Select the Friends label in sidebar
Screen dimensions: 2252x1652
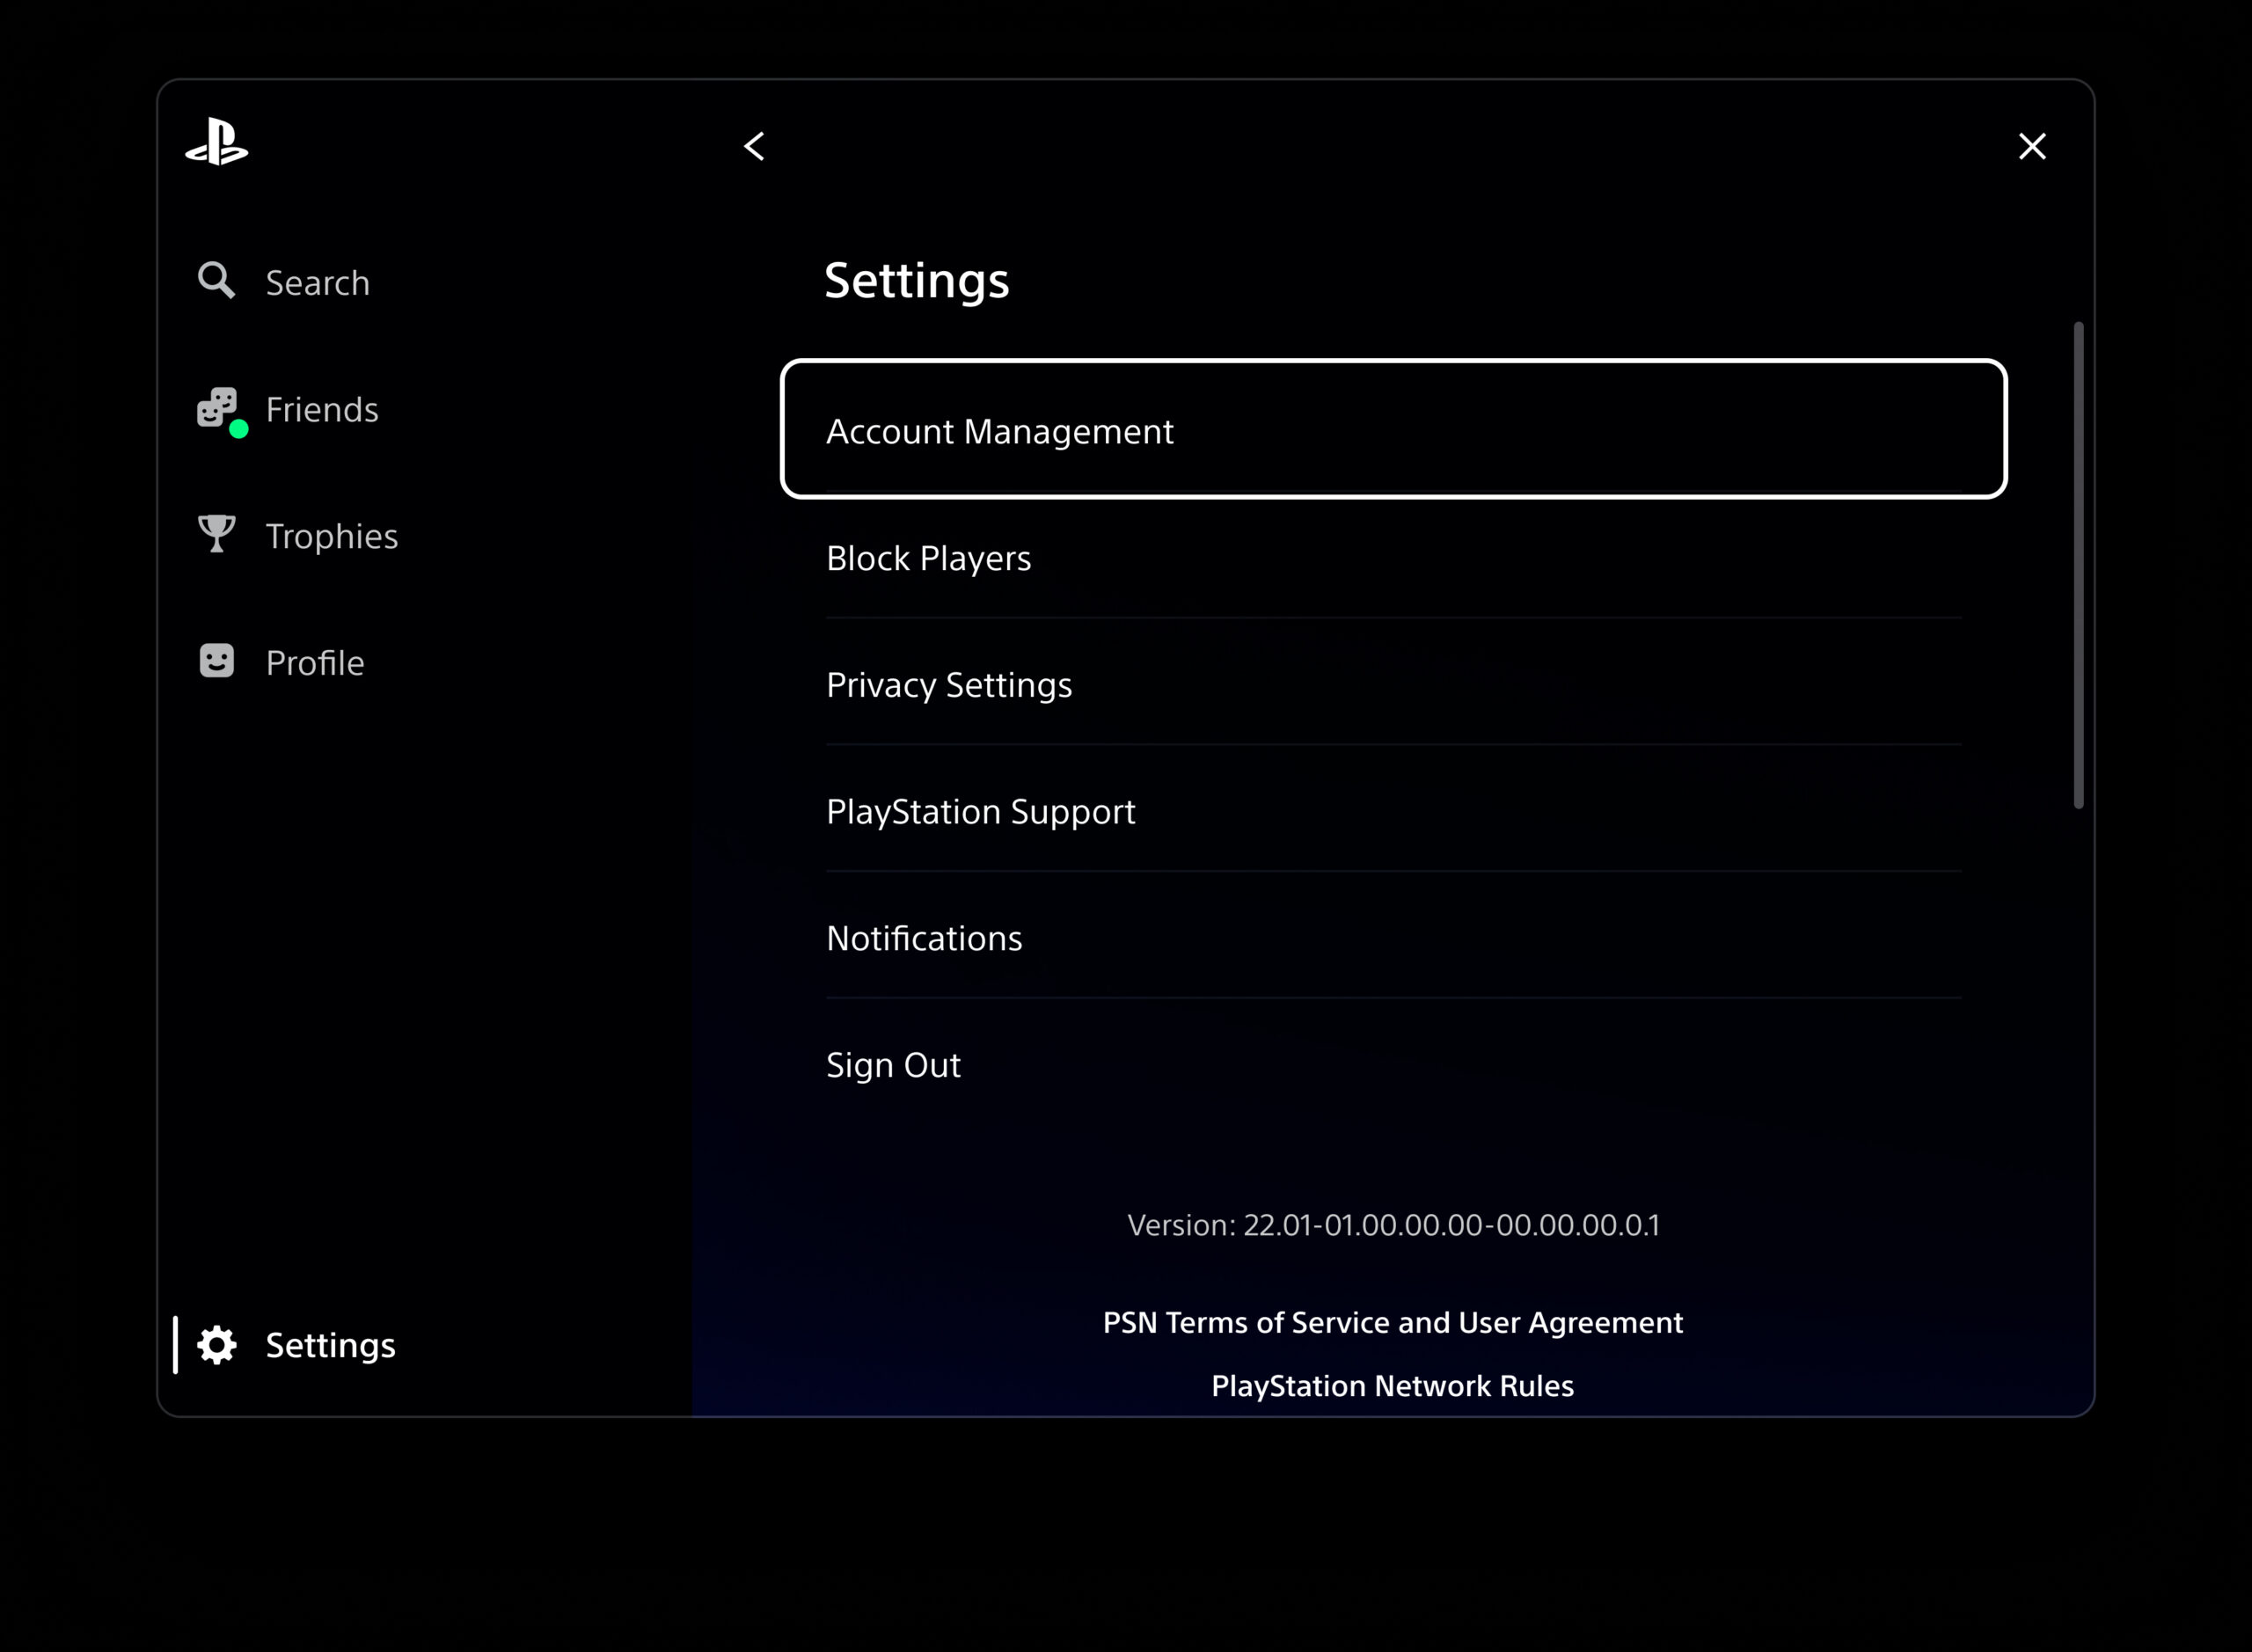[322, 410]
